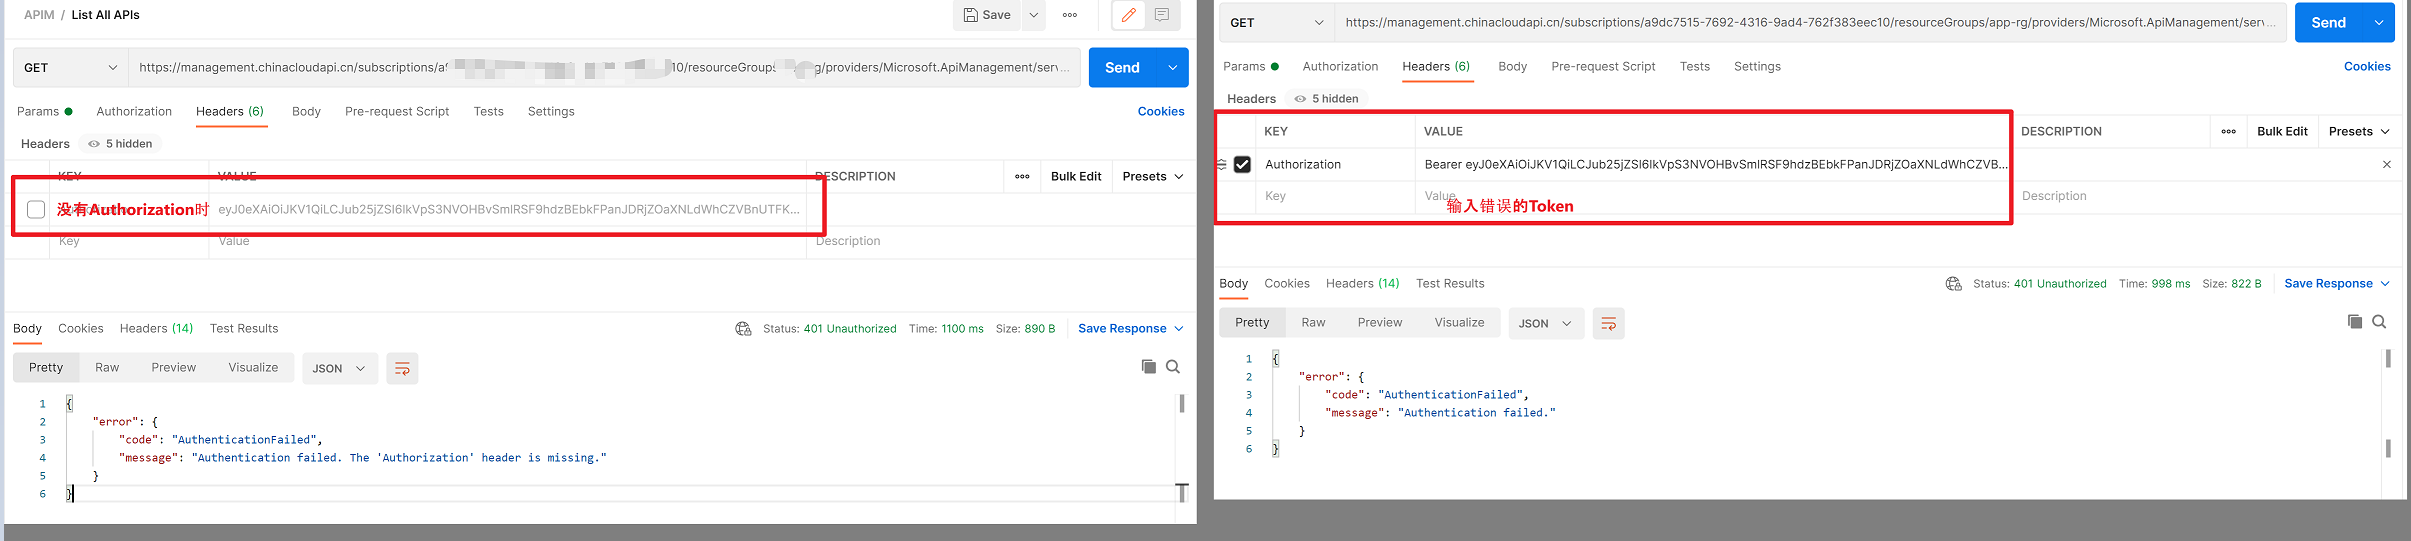Click the Send button in the right window
This screenshot has height=541, width=2411.
[x=2327, y=23]
